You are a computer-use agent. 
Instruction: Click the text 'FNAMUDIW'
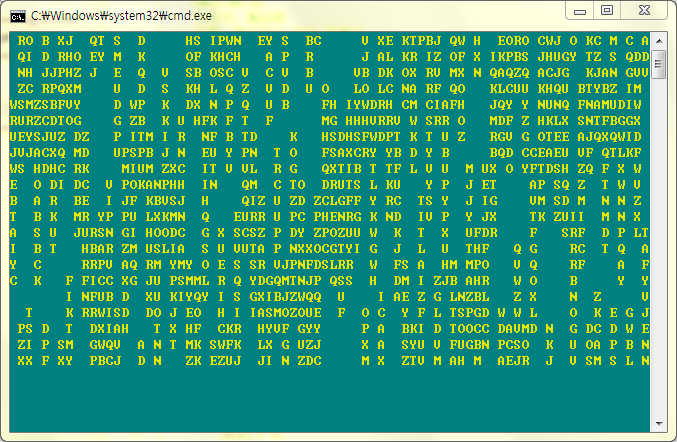(609, 105)
